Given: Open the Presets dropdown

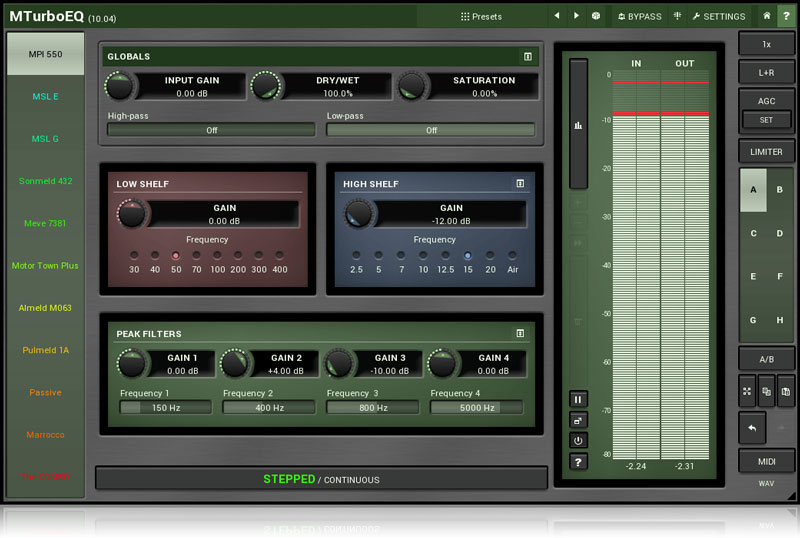Looking at the screenshot, I should [481, 16].
